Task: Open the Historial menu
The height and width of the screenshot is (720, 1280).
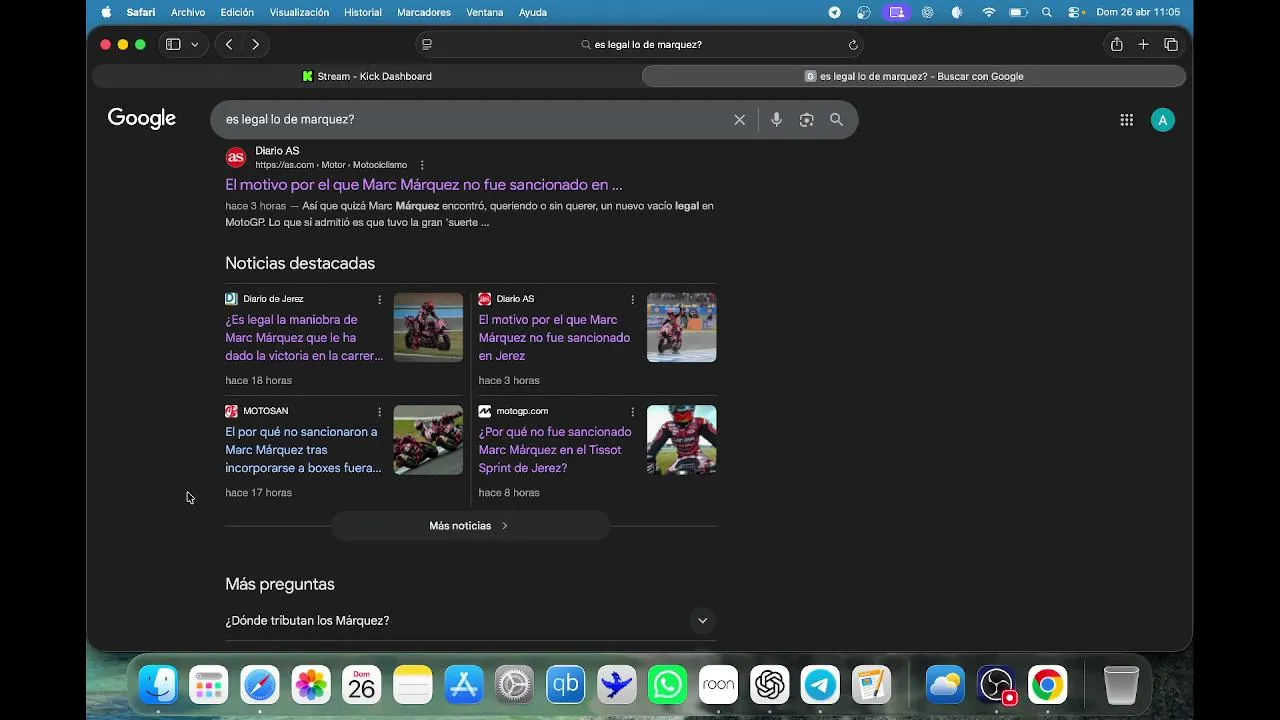Action: point(362,12)
